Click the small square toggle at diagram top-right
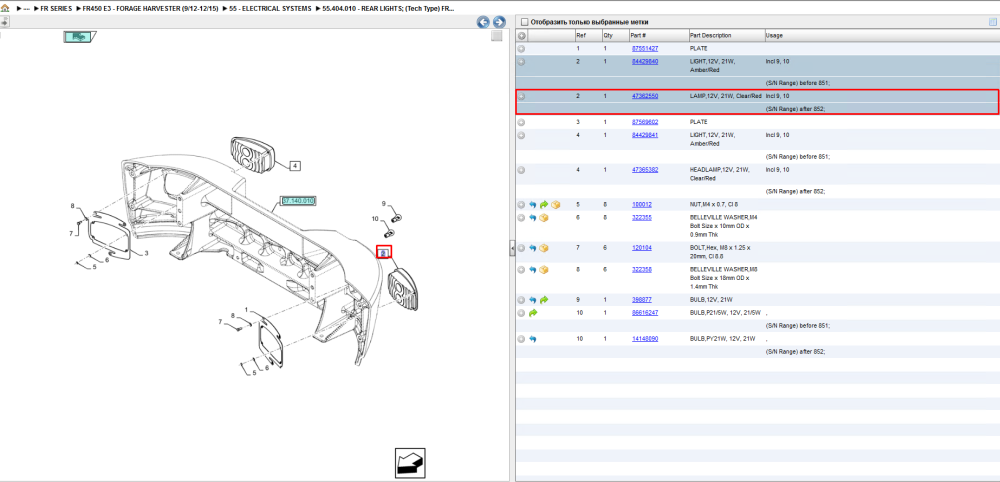 click(497, 36)
